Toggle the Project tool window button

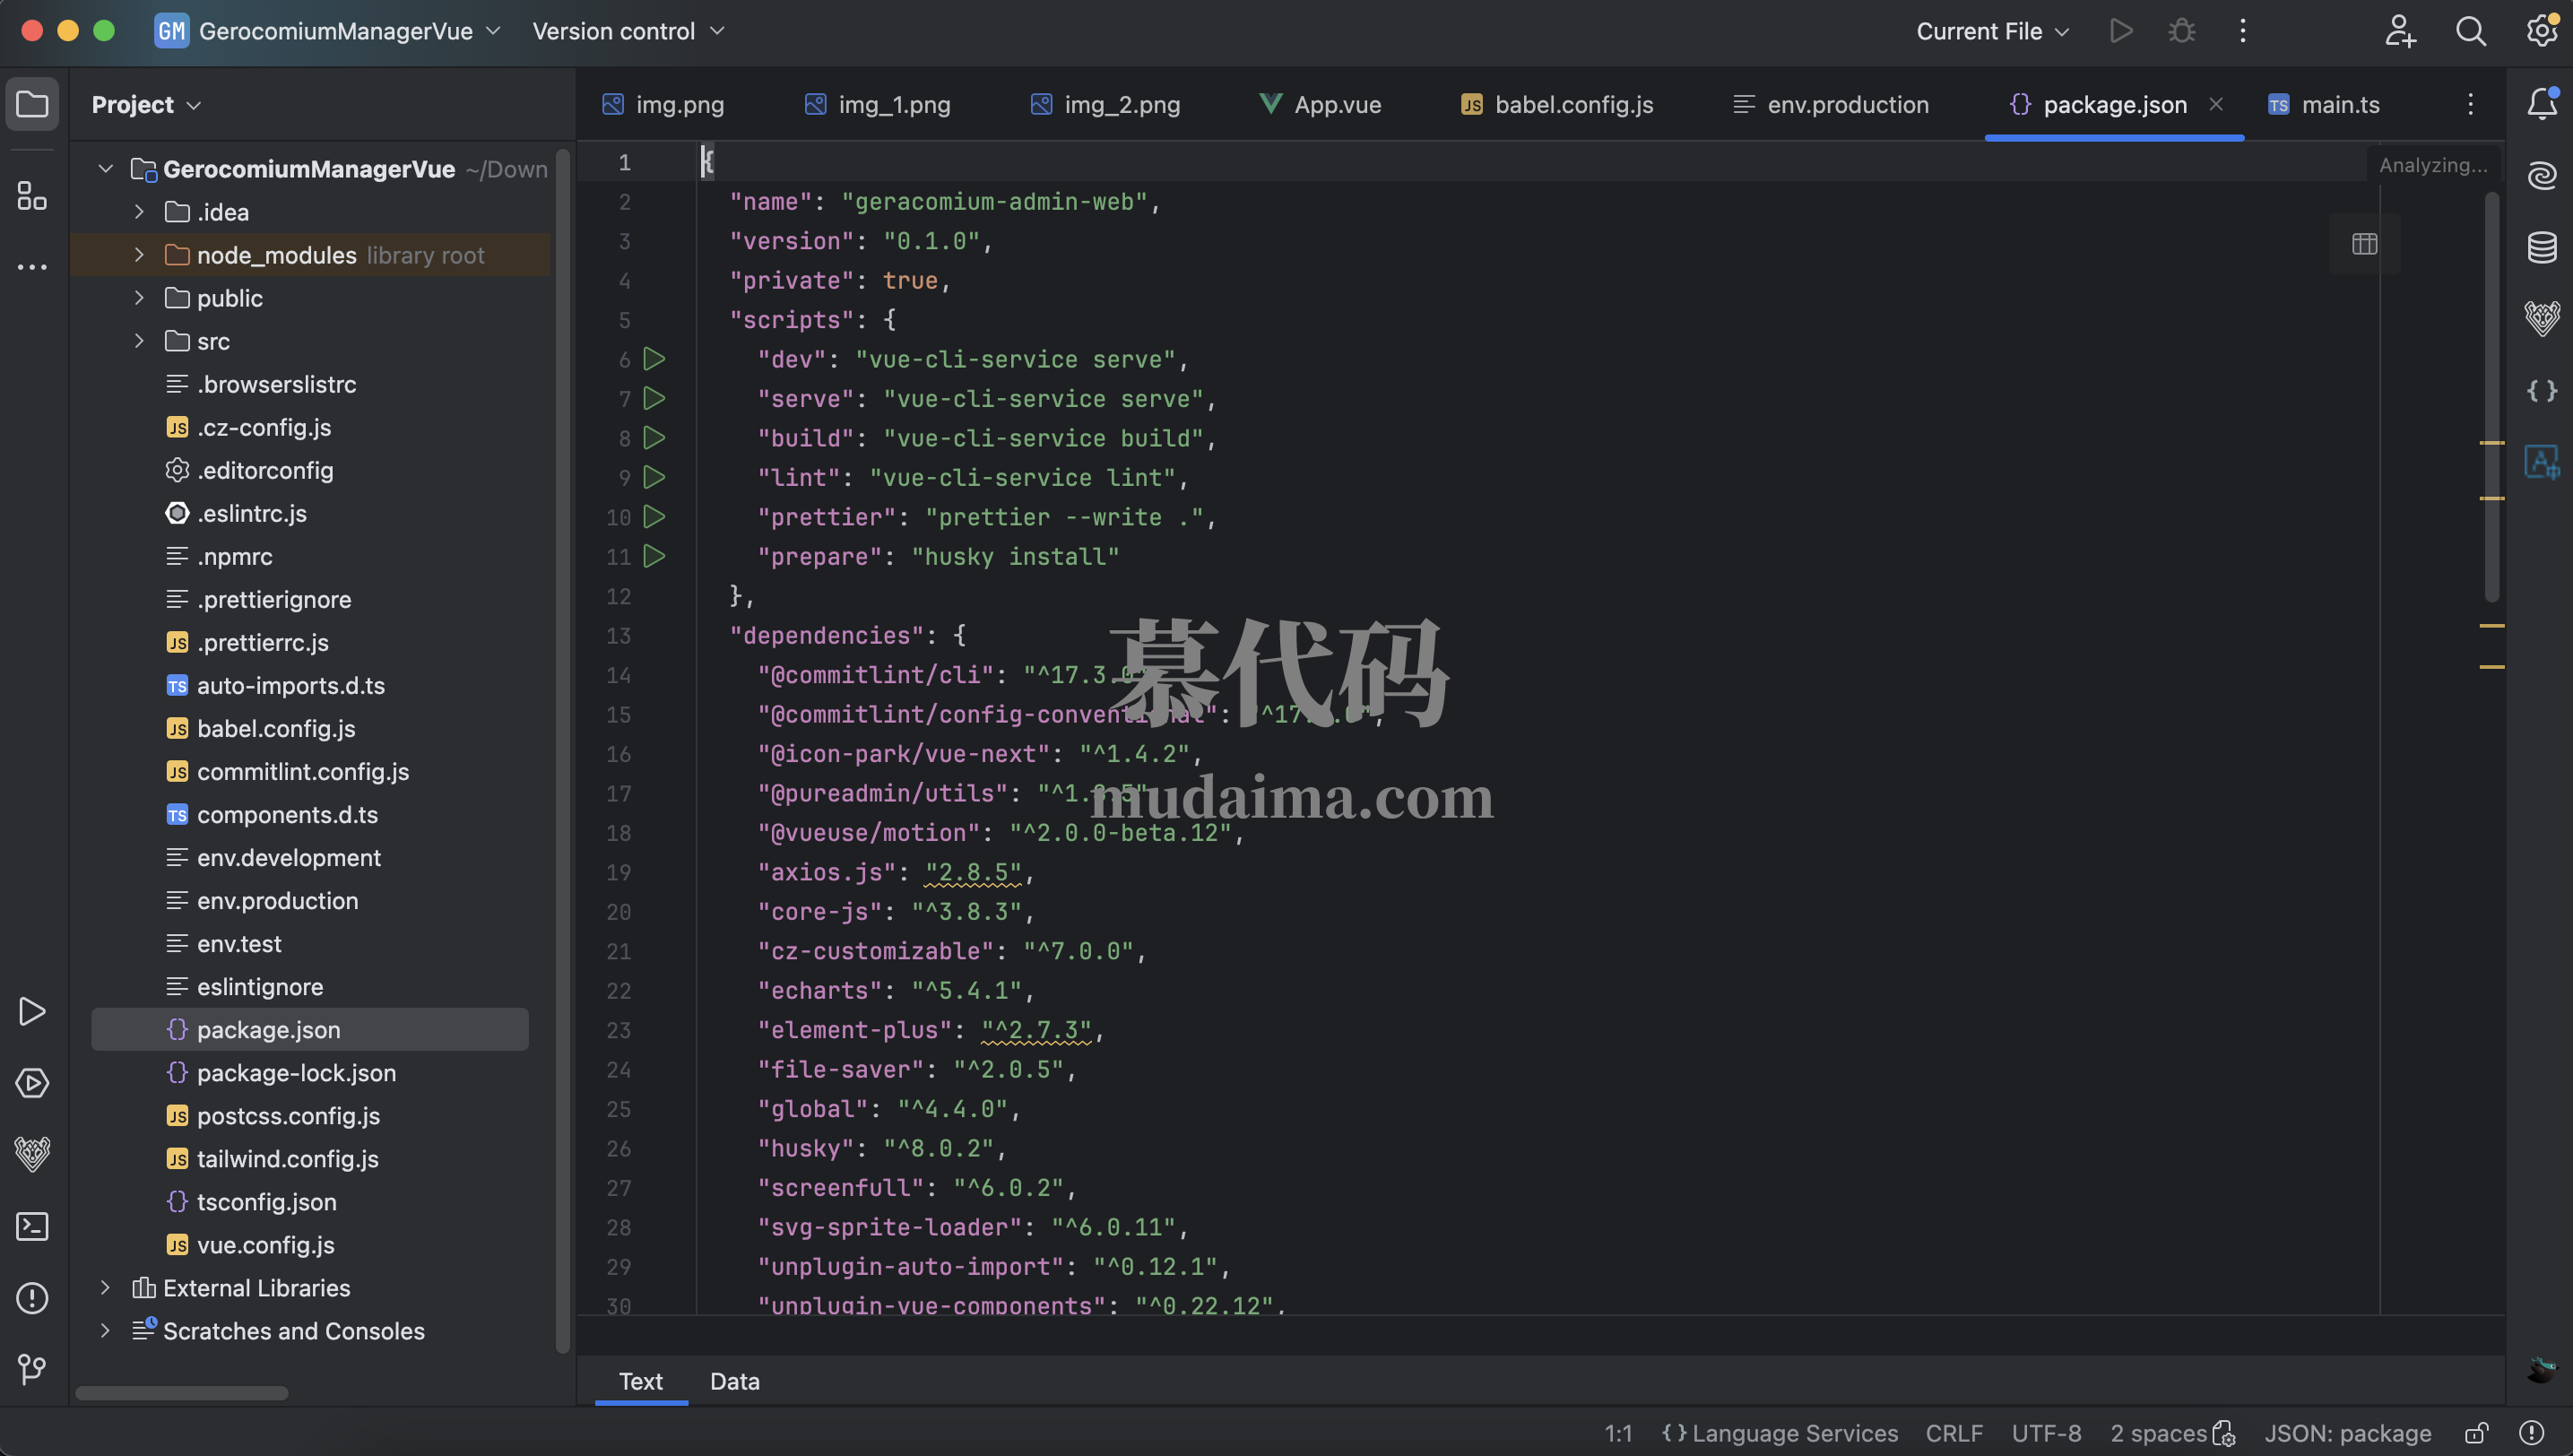[32, 104]
